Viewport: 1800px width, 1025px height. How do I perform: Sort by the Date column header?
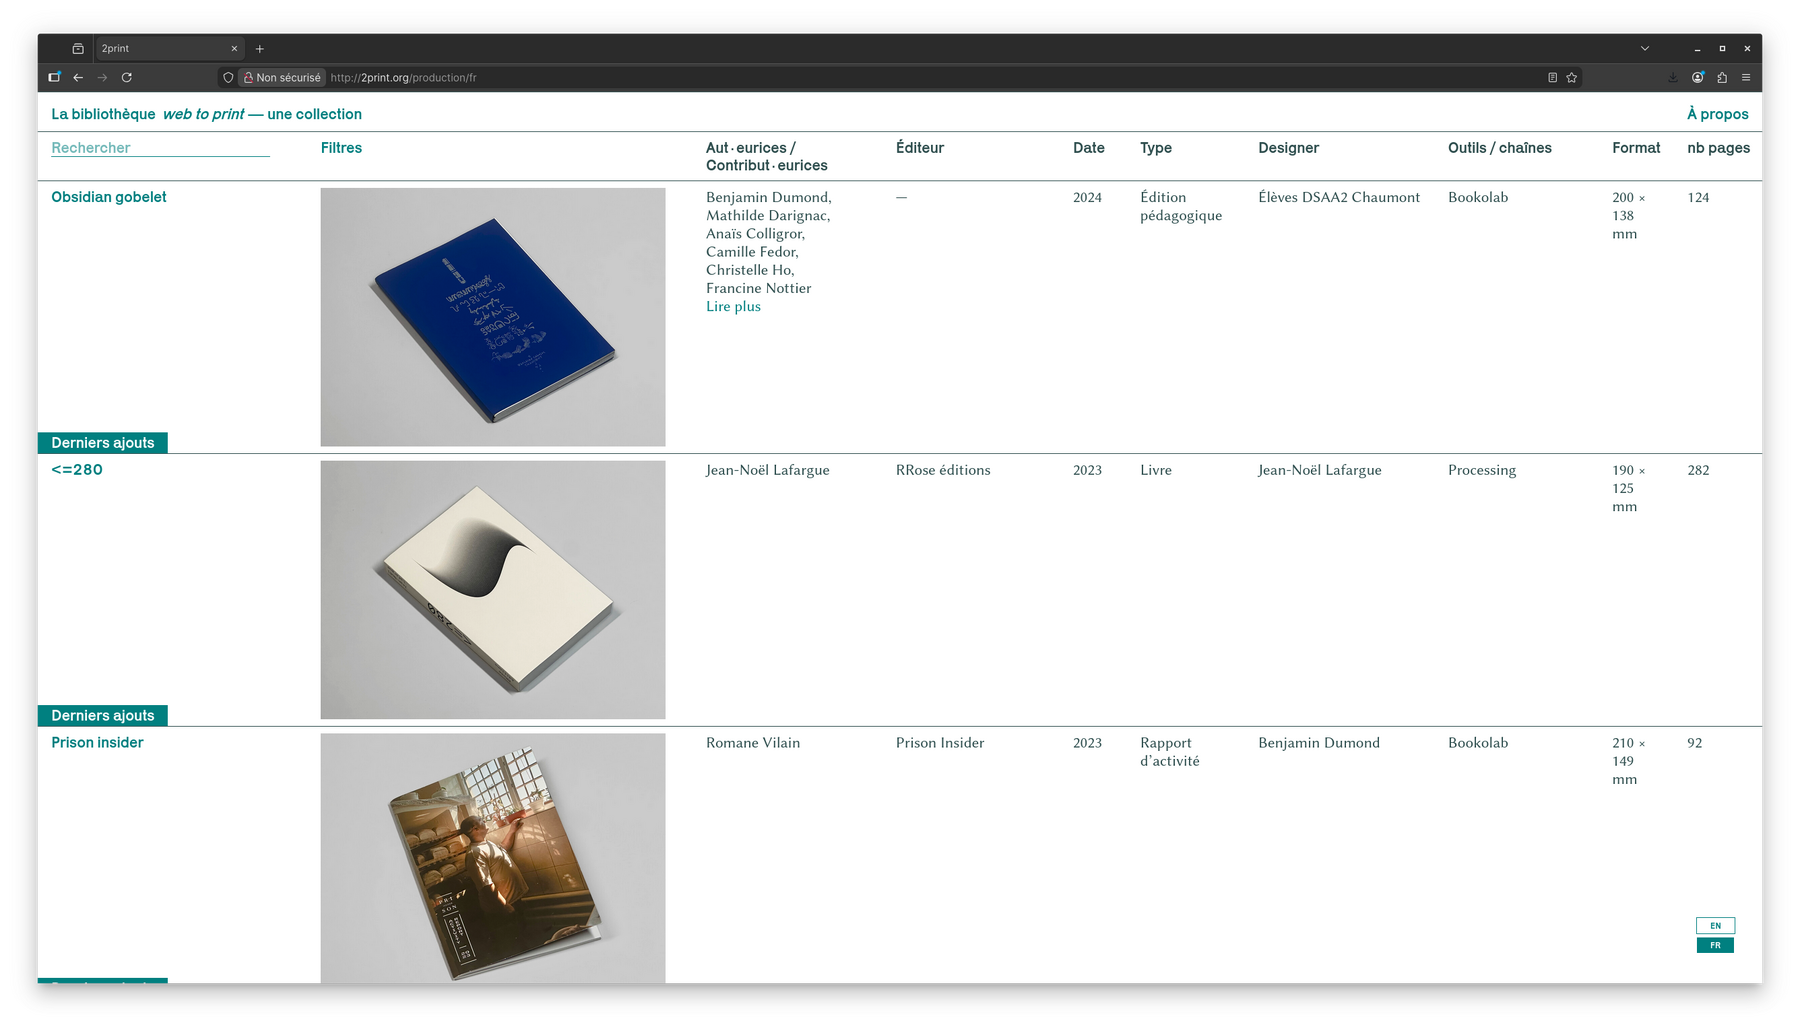click(1088, 148)
